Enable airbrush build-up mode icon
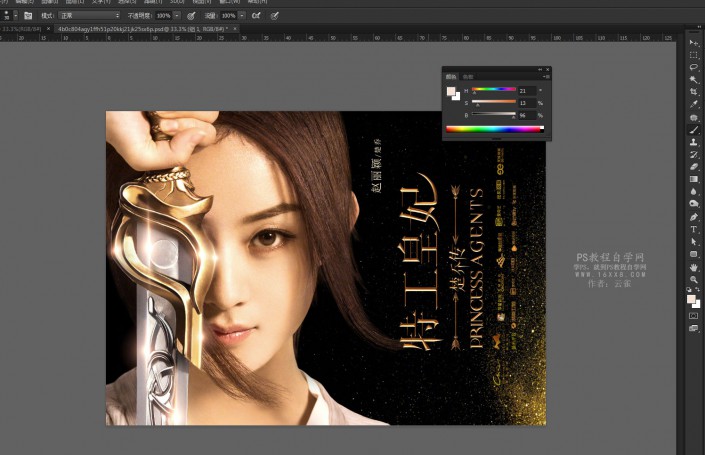Image resolution: width=705 pixels, height=455 pixels. pyautogui.click(x=256, y=16)
